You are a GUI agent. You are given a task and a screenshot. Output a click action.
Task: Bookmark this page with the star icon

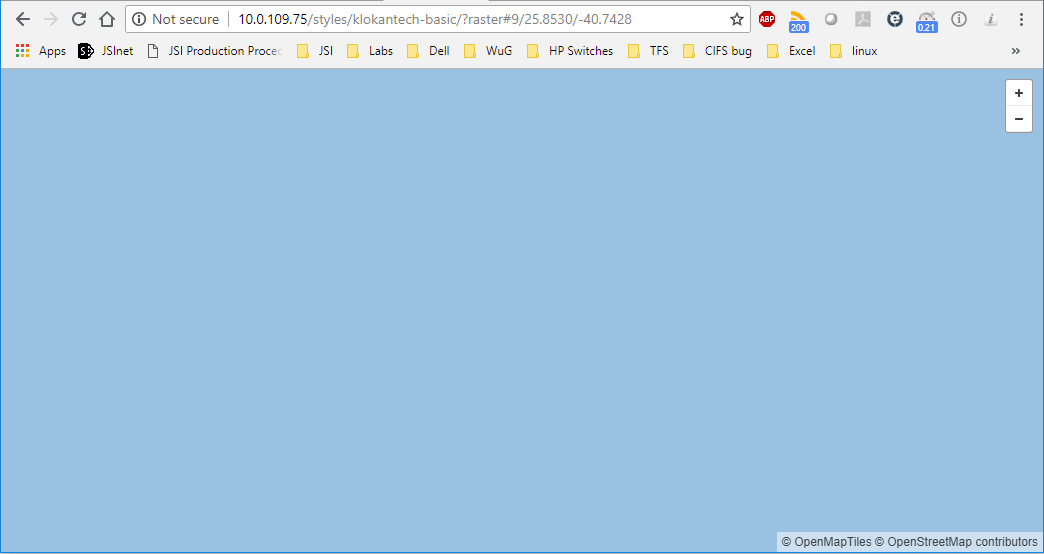(736, 19)
